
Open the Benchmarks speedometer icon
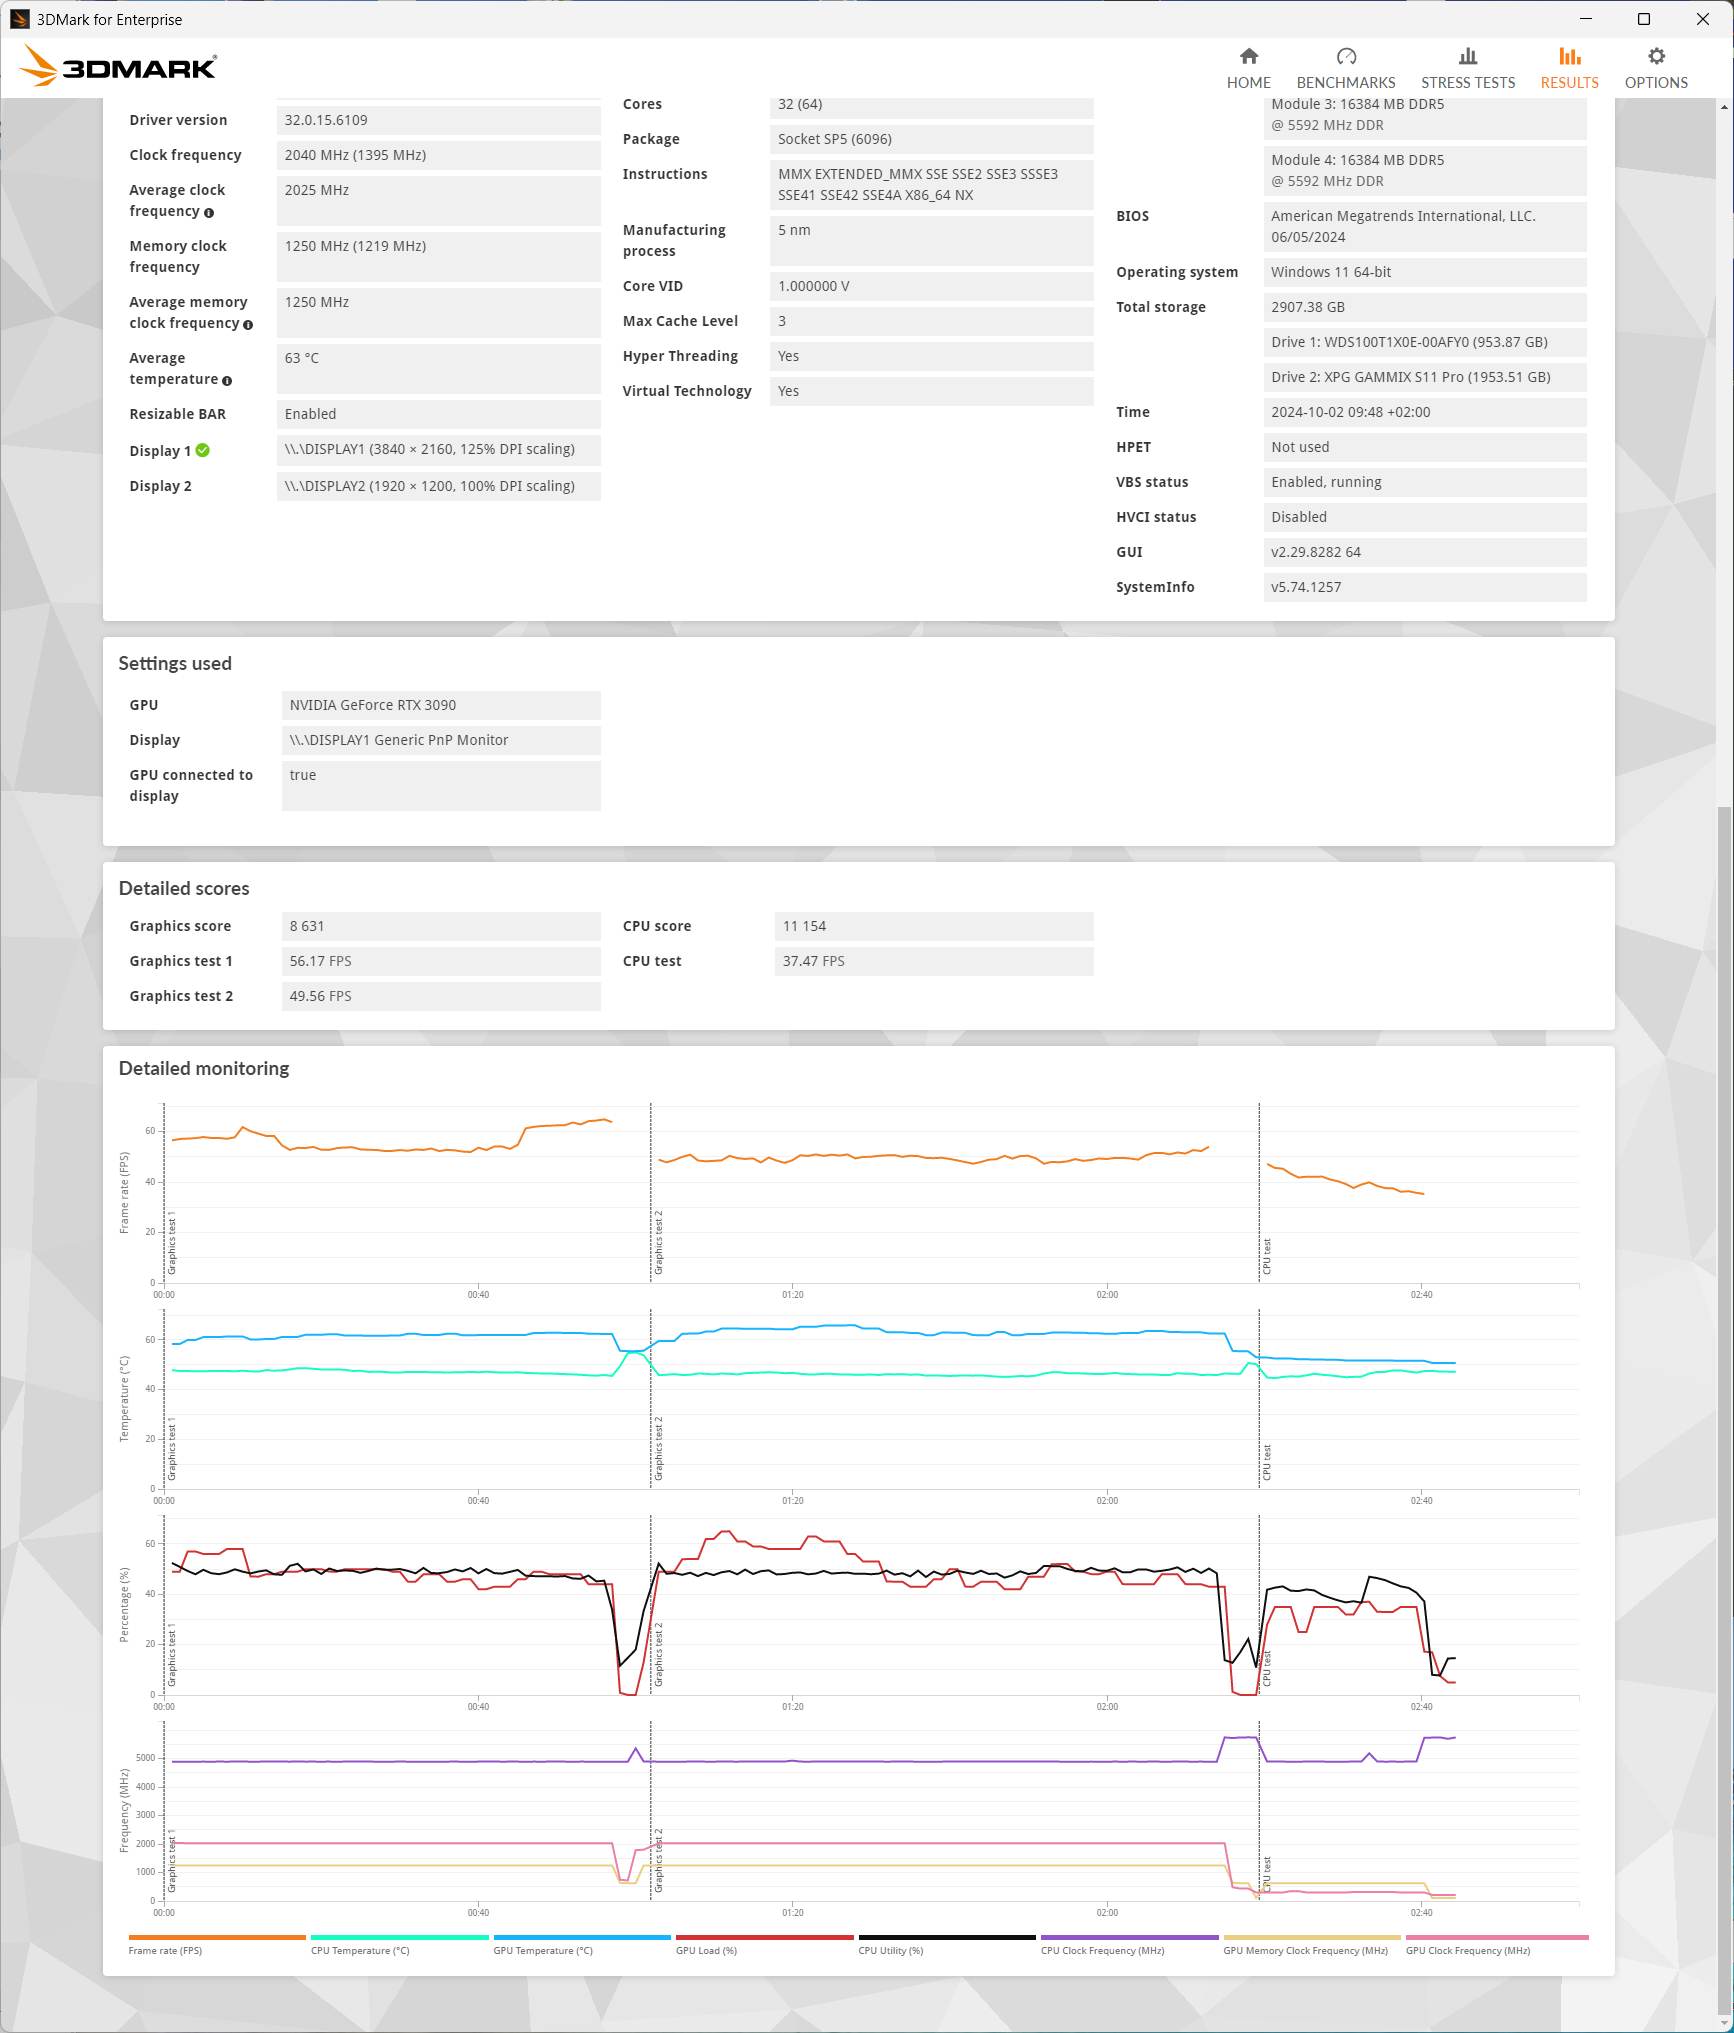pos(1345,56)
